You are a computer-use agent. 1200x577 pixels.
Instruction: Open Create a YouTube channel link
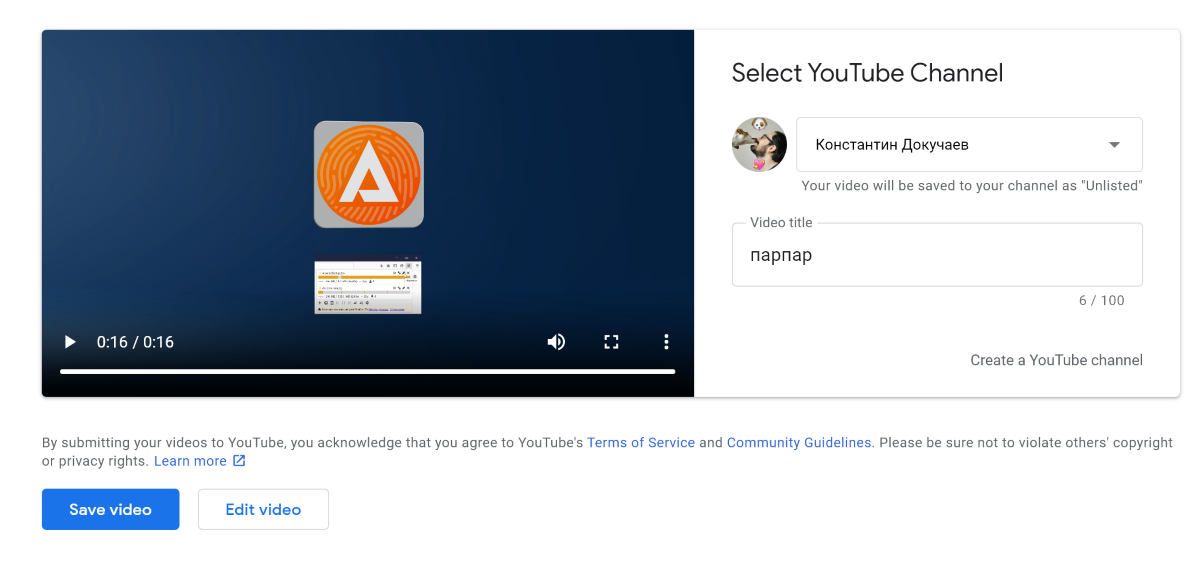(1056, 360)
